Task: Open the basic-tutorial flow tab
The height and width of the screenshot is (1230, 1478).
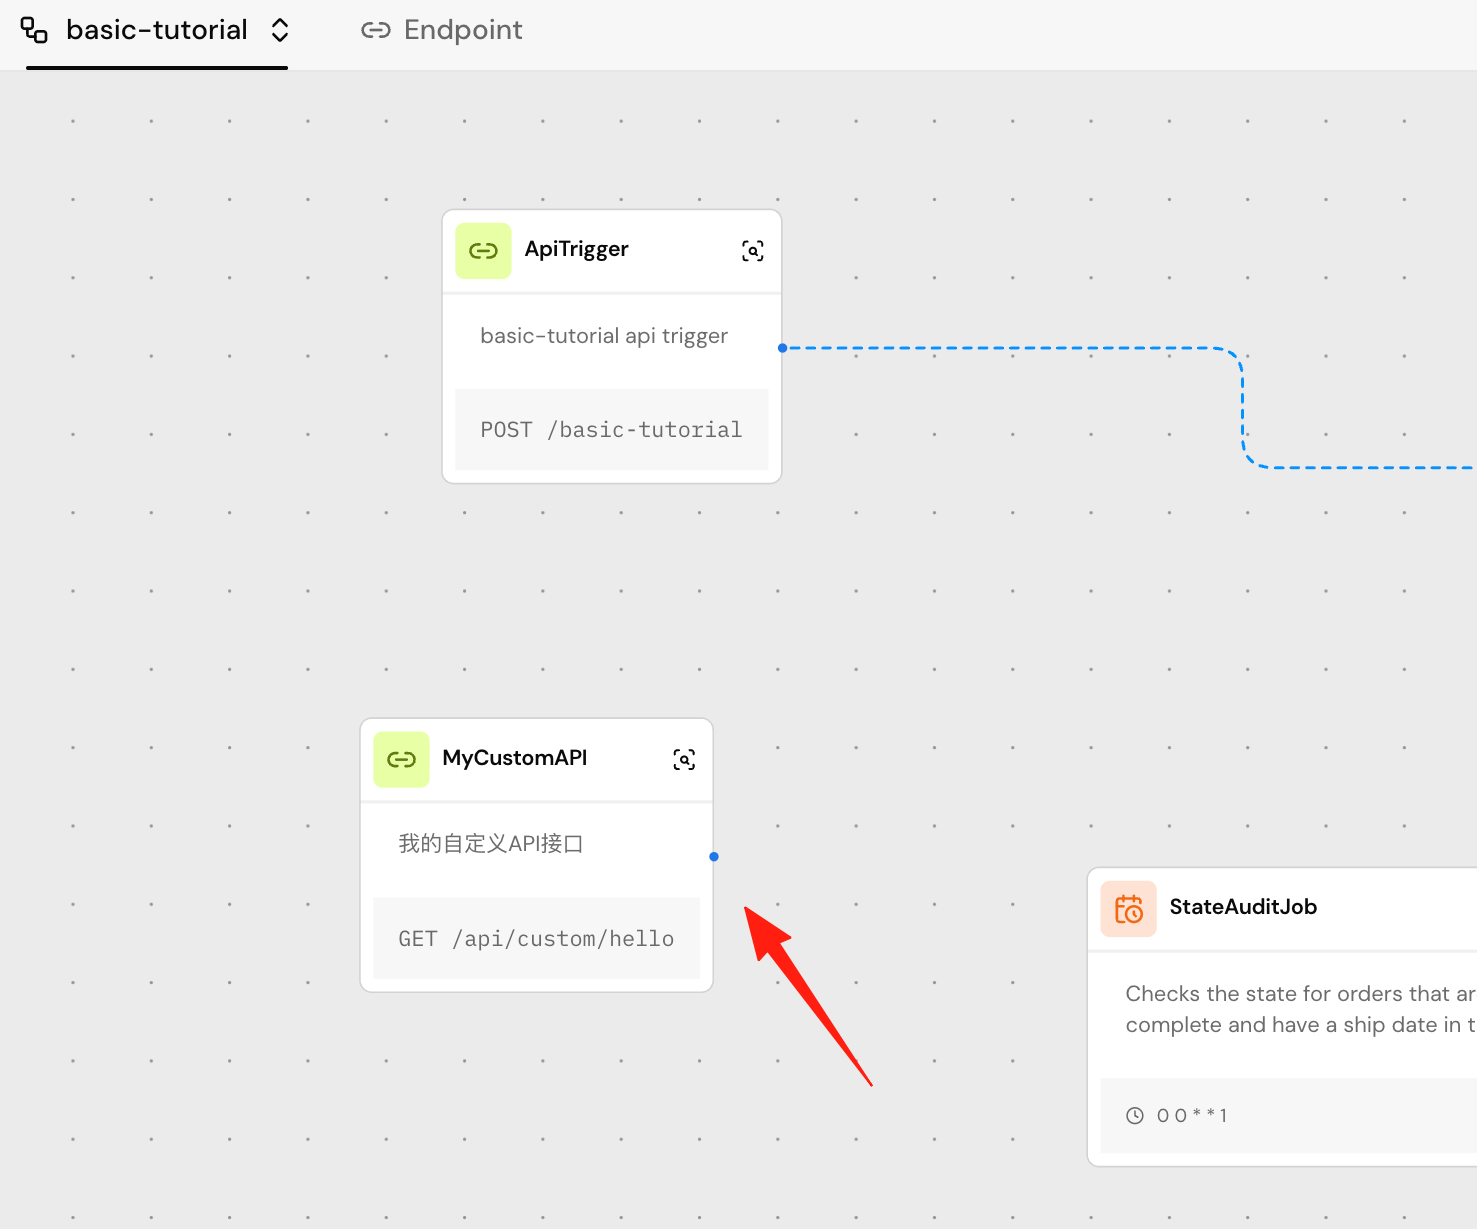Action: 157,31
